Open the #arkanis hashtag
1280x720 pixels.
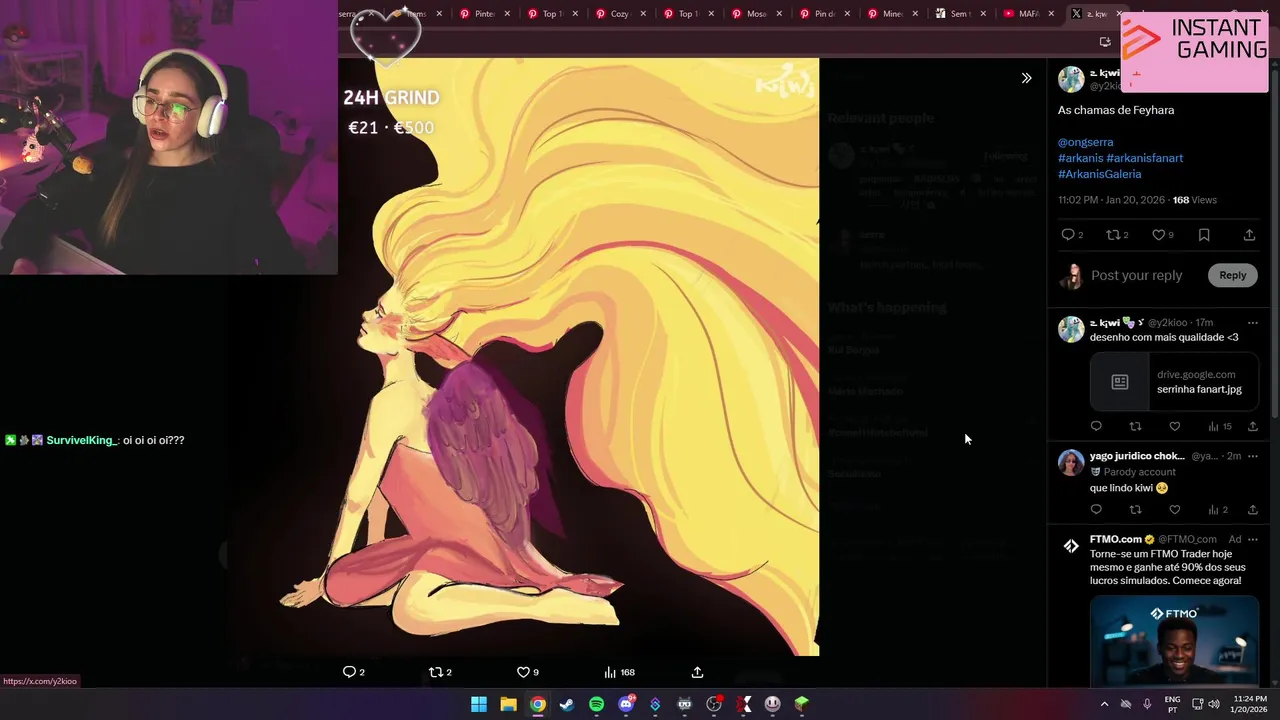coord(1080,158)
